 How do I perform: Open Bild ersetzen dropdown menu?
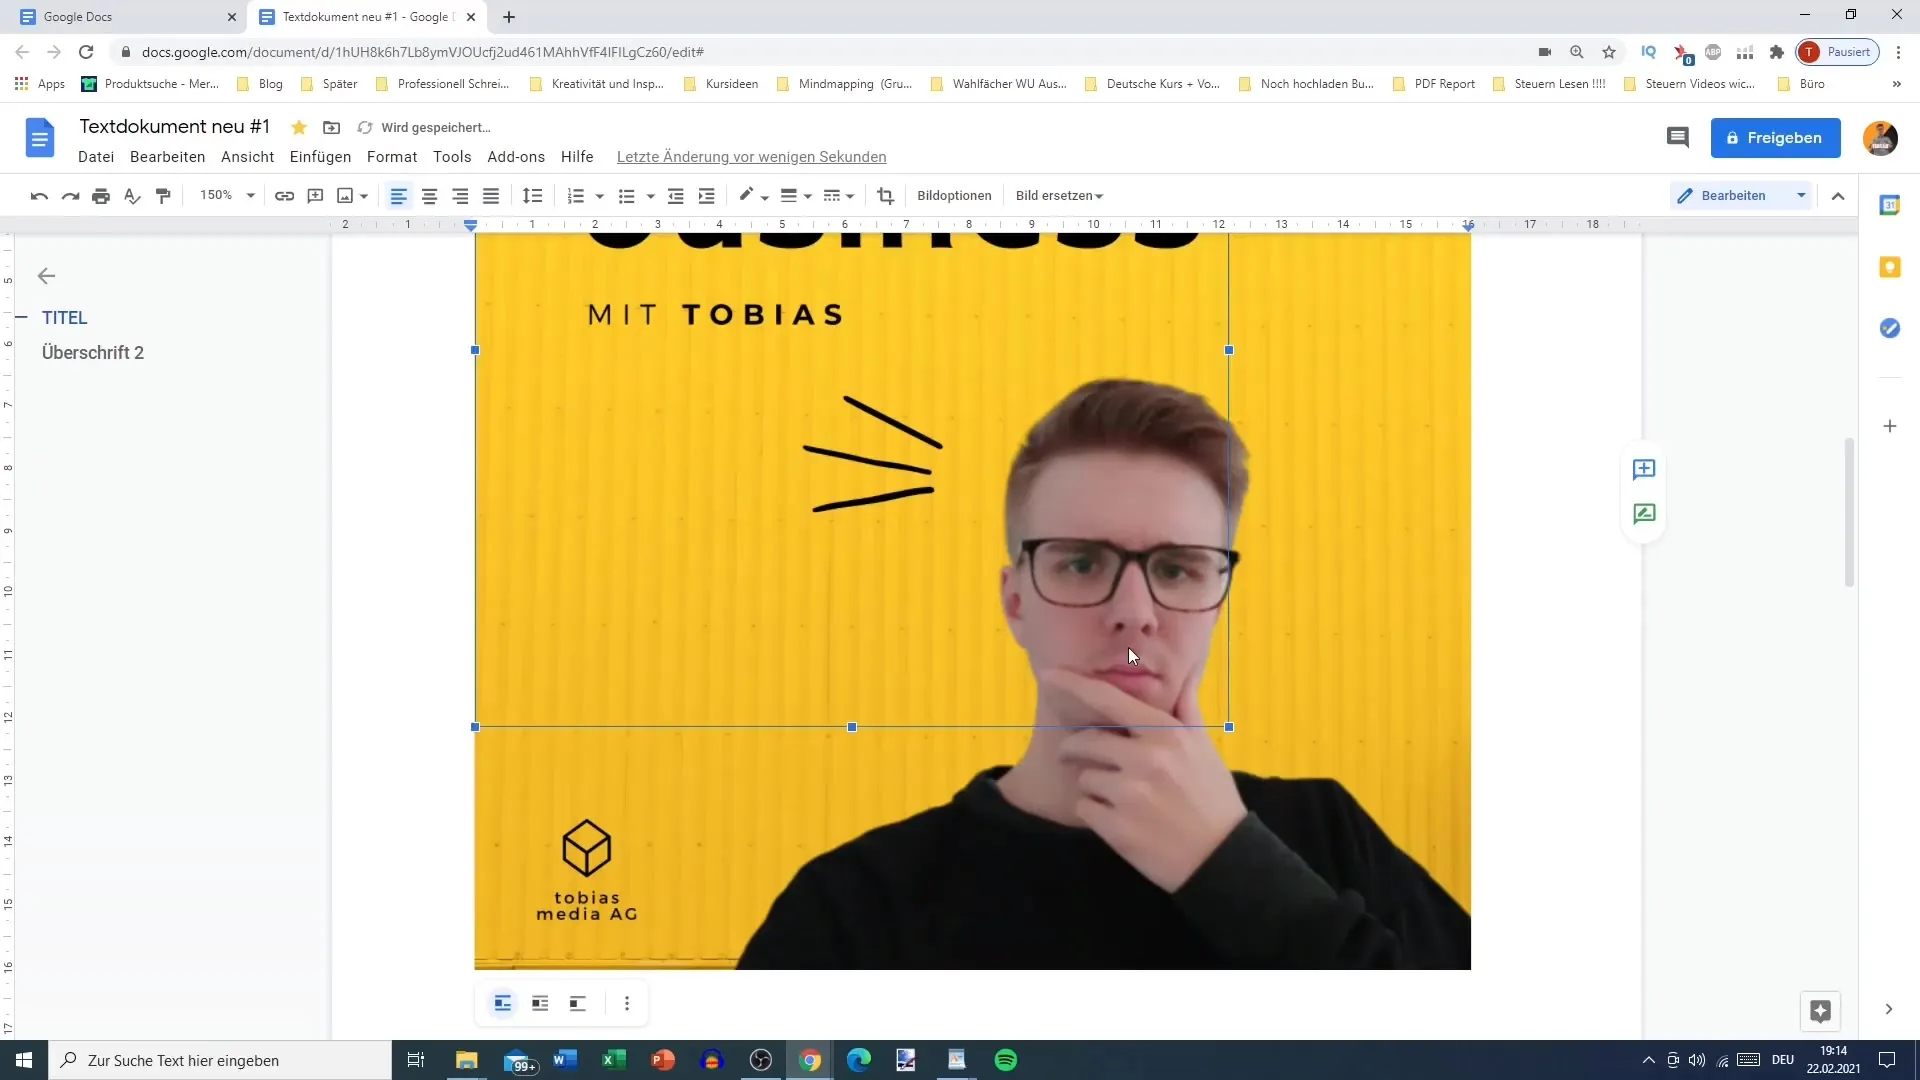1060,195
